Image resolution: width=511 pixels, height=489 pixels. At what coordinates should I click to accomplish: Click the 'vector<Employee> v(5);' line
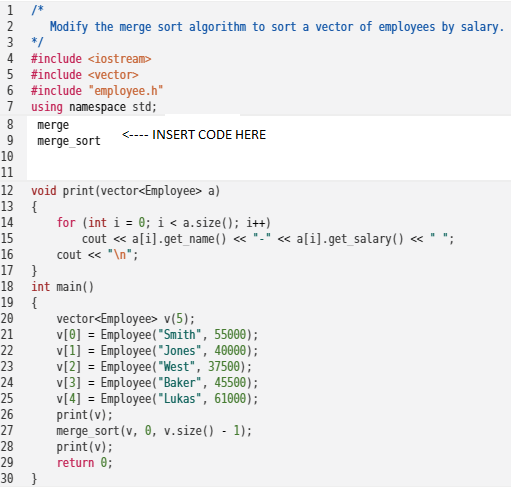coord(125,319)
